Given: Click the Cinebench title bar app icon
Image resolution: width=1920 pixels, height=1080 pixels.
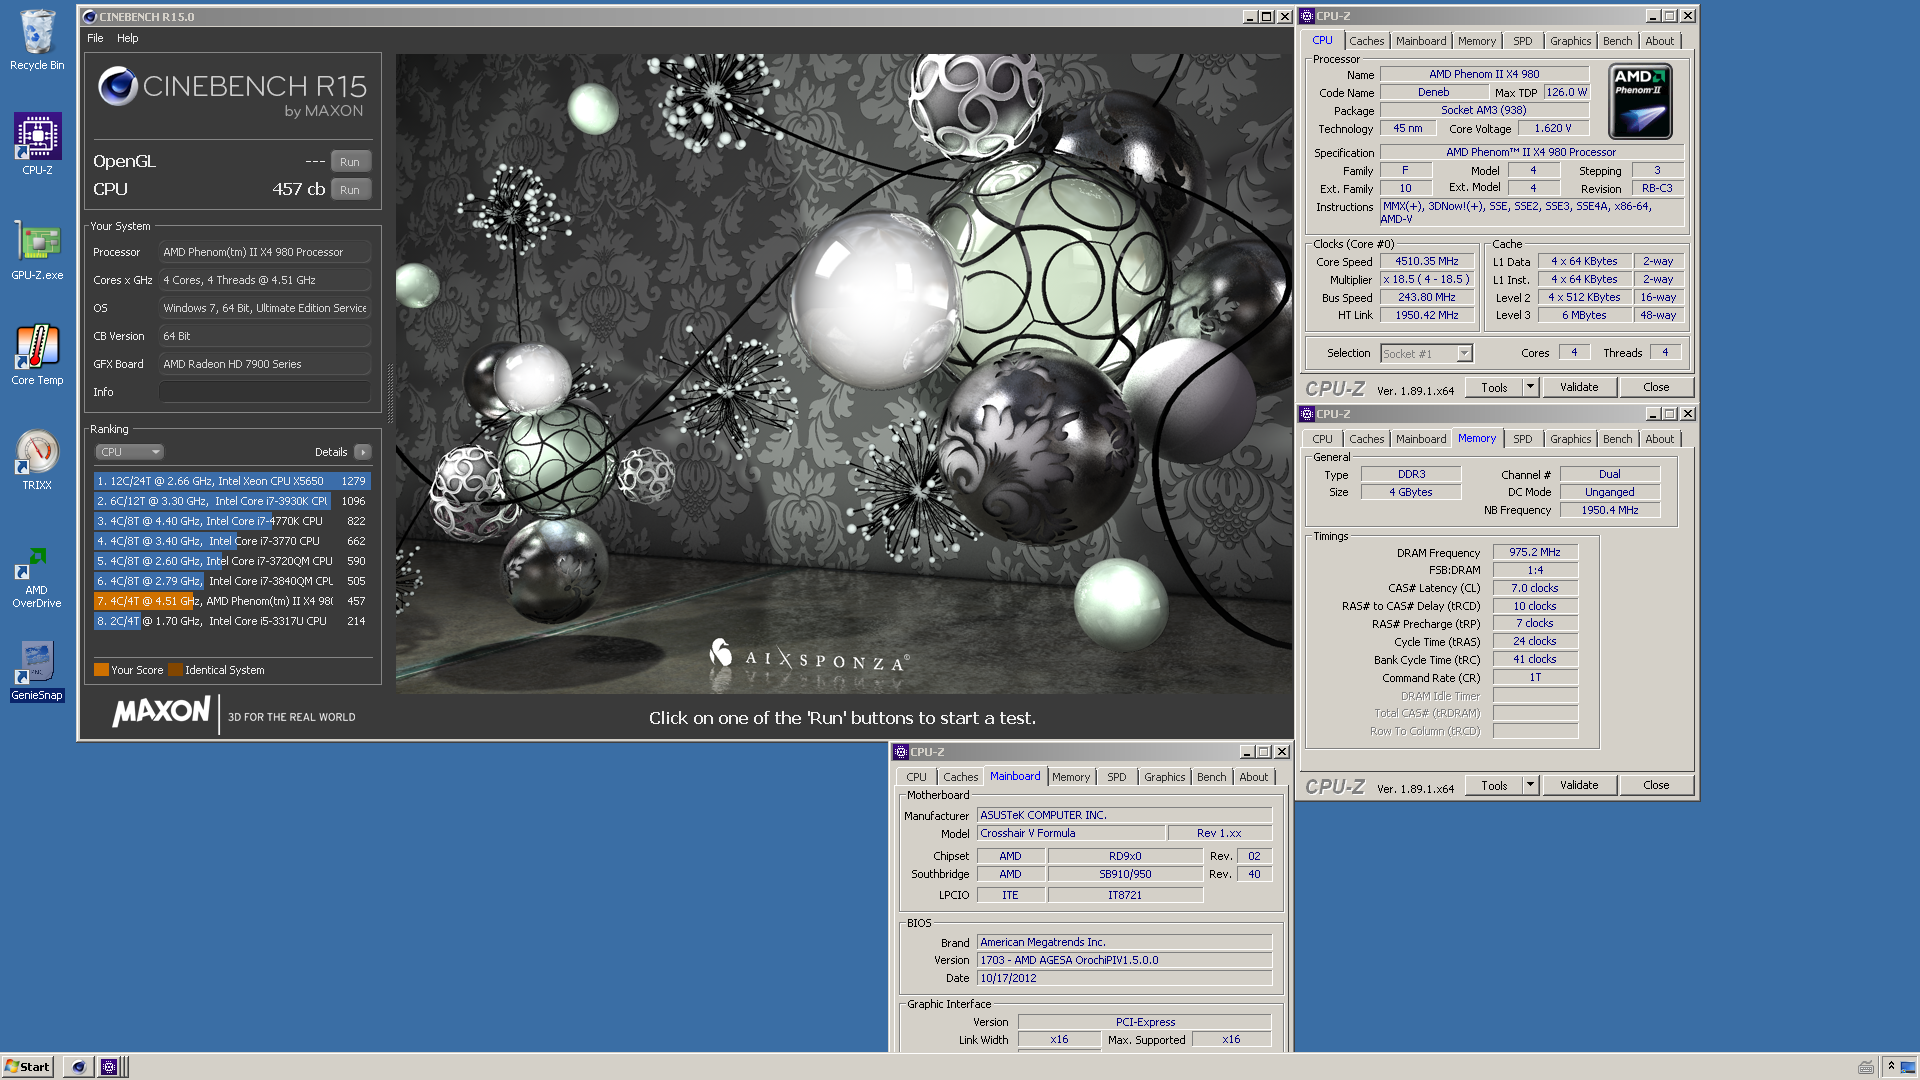Looking at the screenshot, I should [x=89, y=17].
